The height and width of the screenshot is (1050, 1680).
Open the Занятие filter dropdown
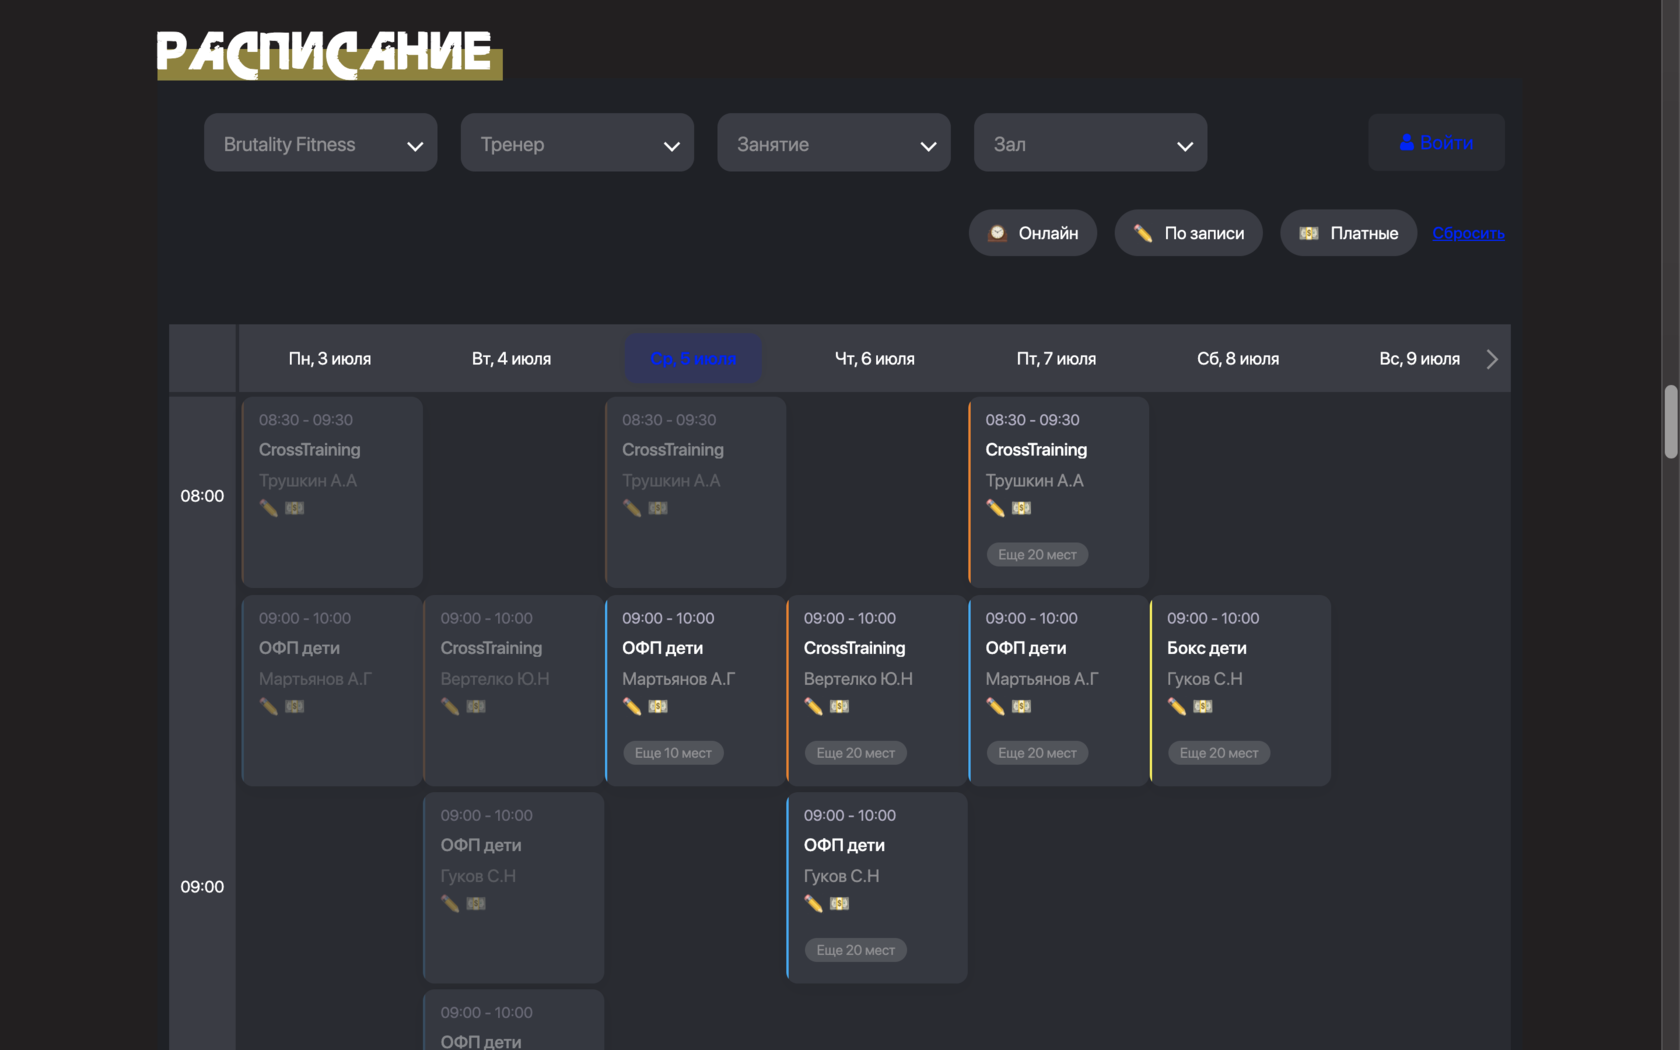[x=834, y=143]
